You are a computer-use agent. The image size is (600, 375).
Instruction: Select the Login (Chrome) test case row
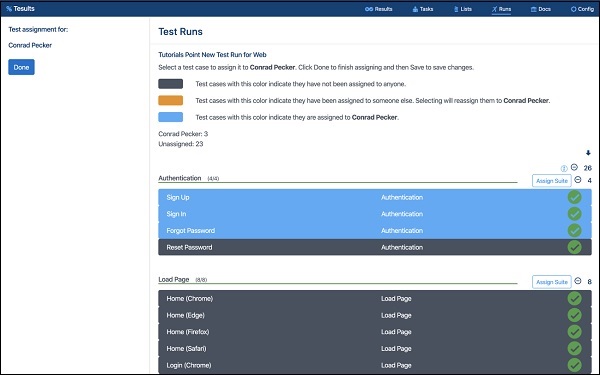(375, 365)
